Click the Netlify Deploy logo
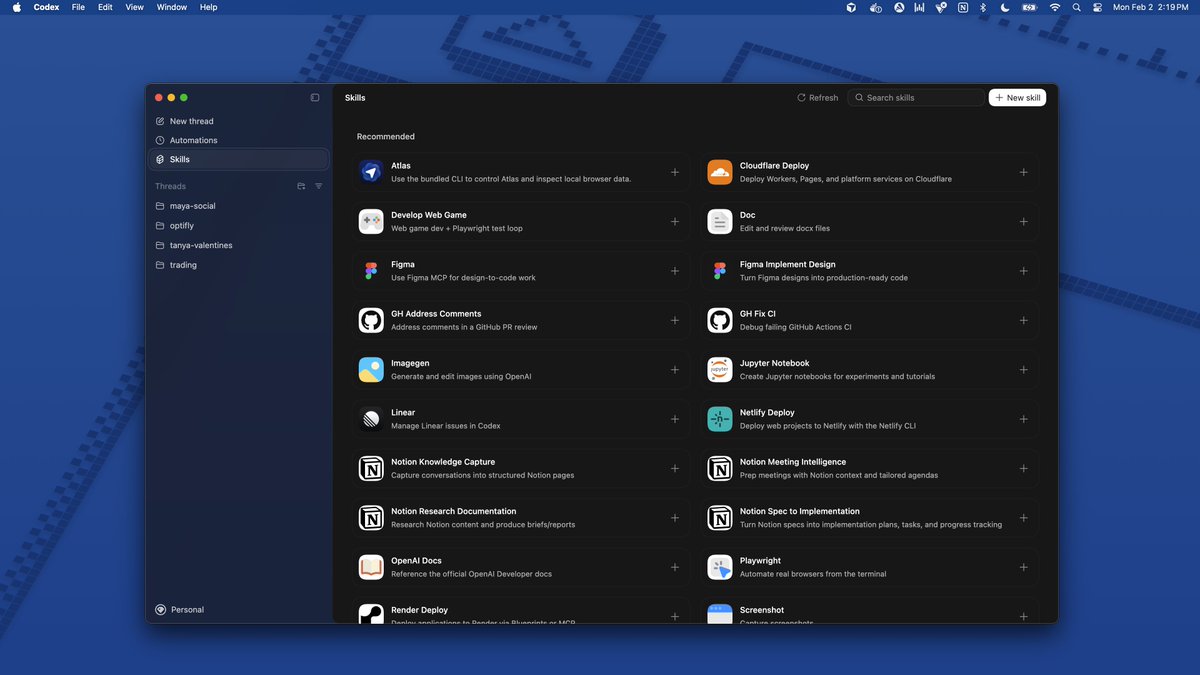The height and width of the screenshot is (675, 1200). (x=720, y=419)
